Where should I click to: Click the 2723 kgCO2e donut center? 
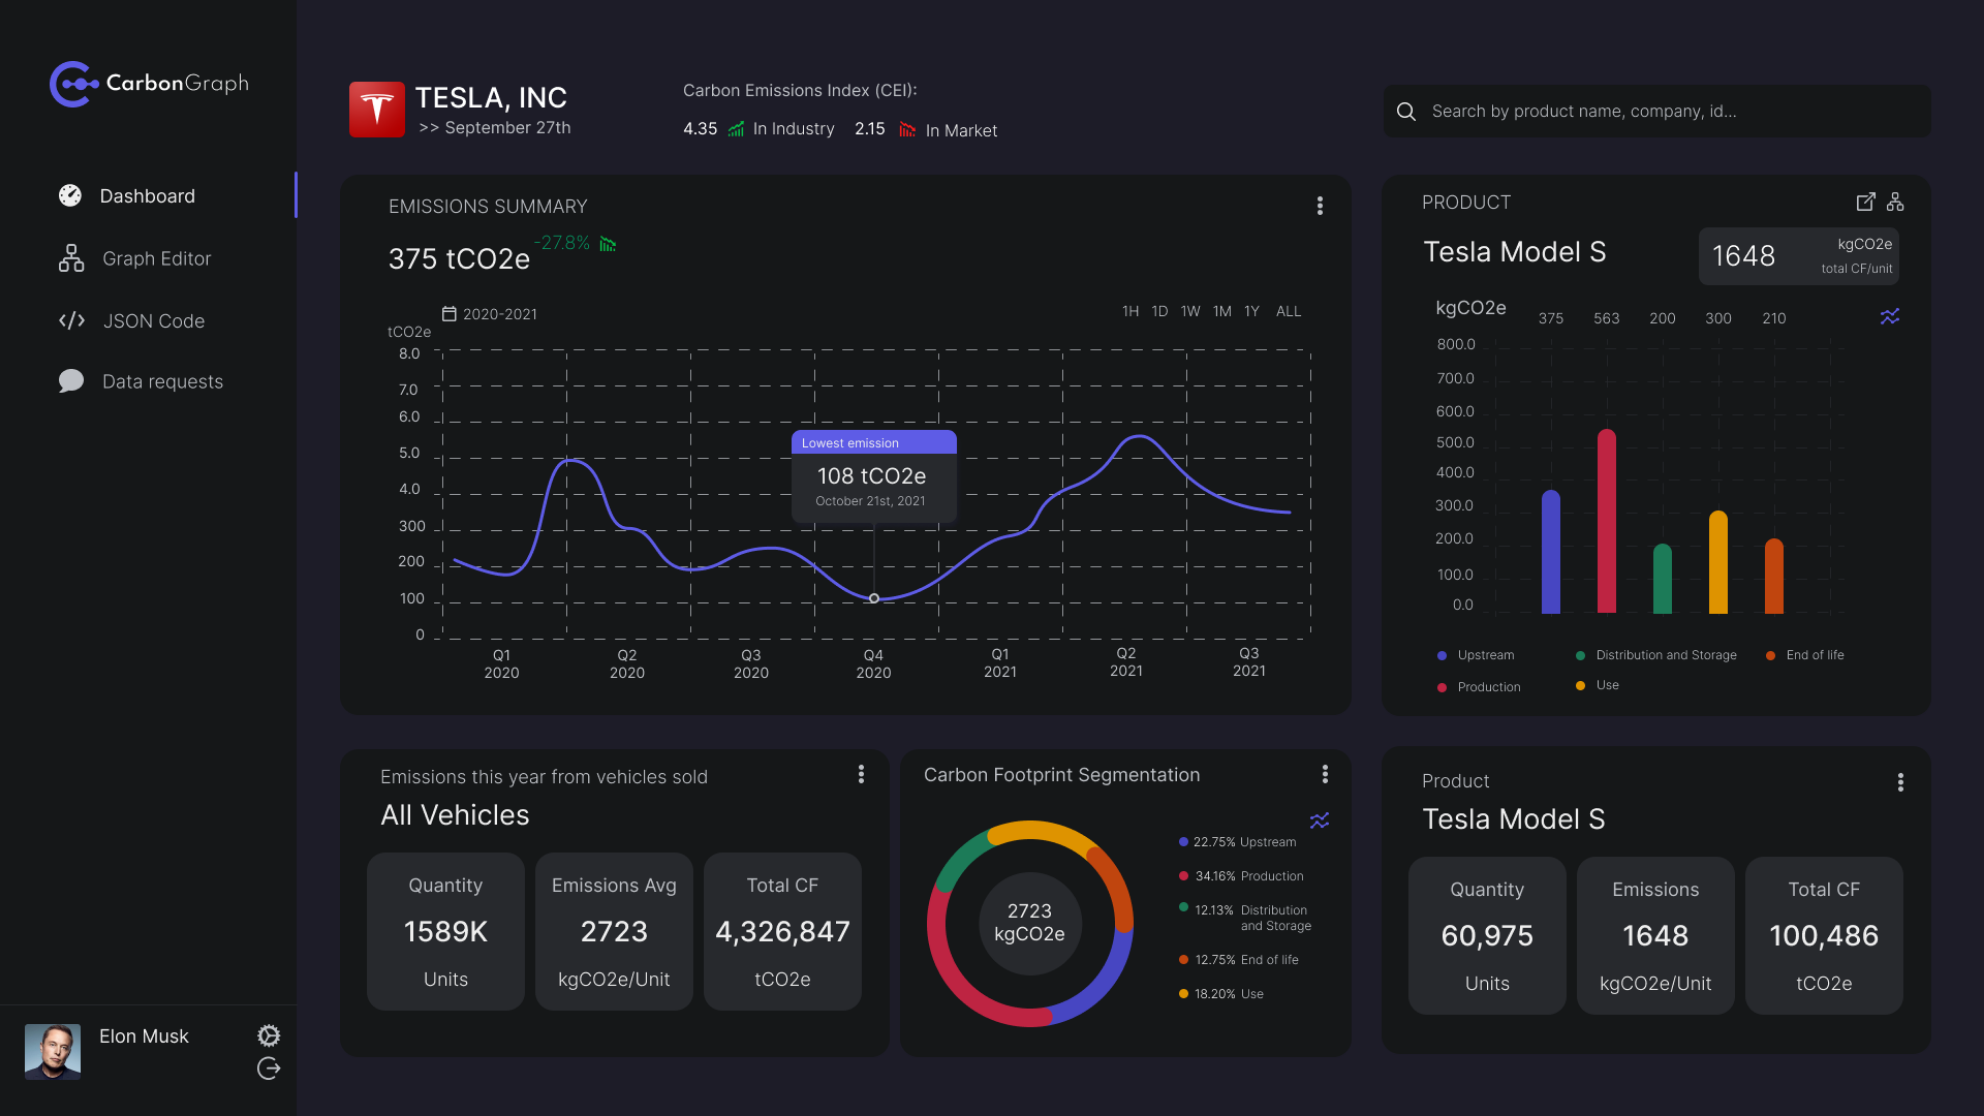click(x=1030, y=922)
